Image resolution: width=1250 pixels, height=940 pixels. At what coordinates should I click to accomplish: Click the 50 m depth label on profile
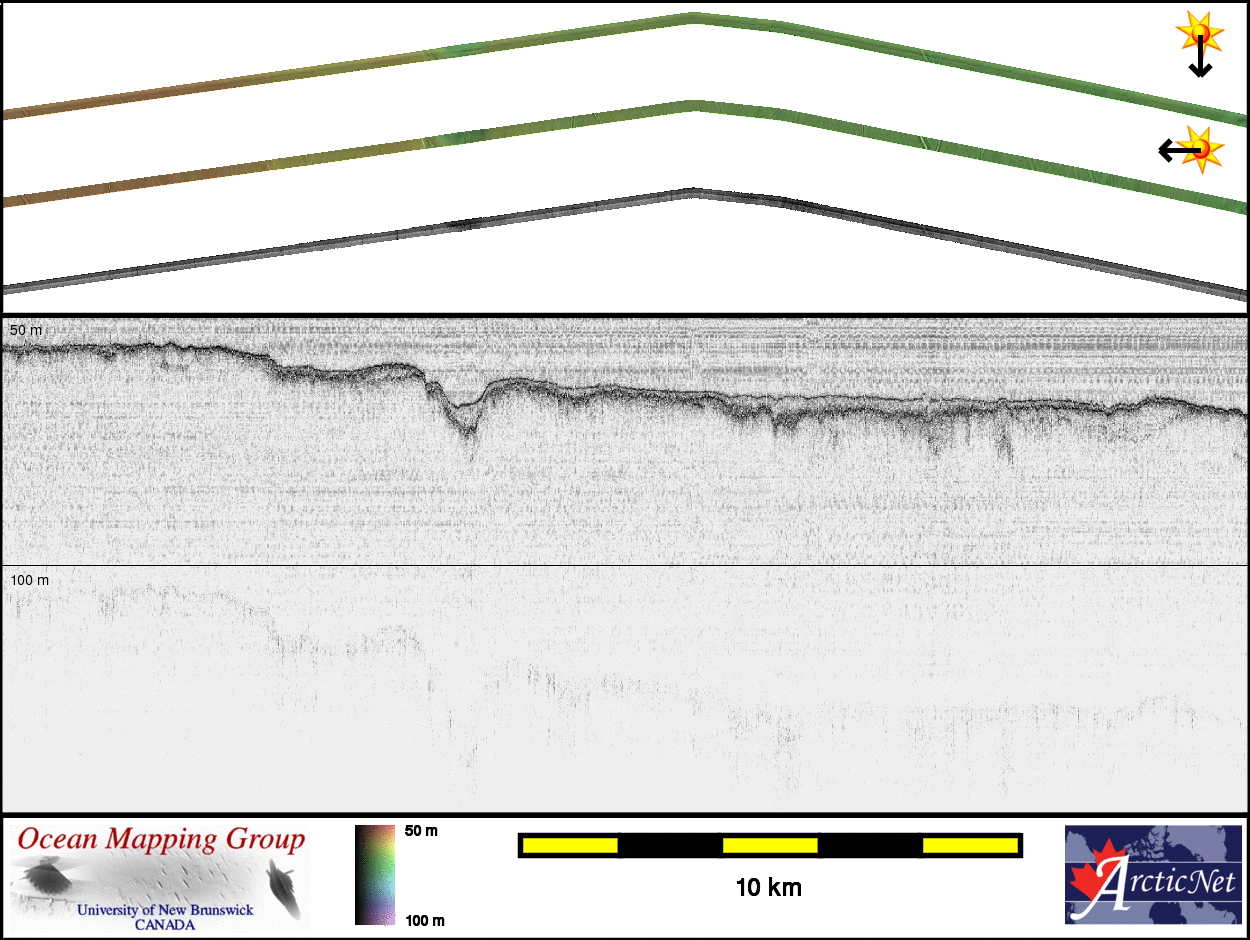[x=24, y=330]
